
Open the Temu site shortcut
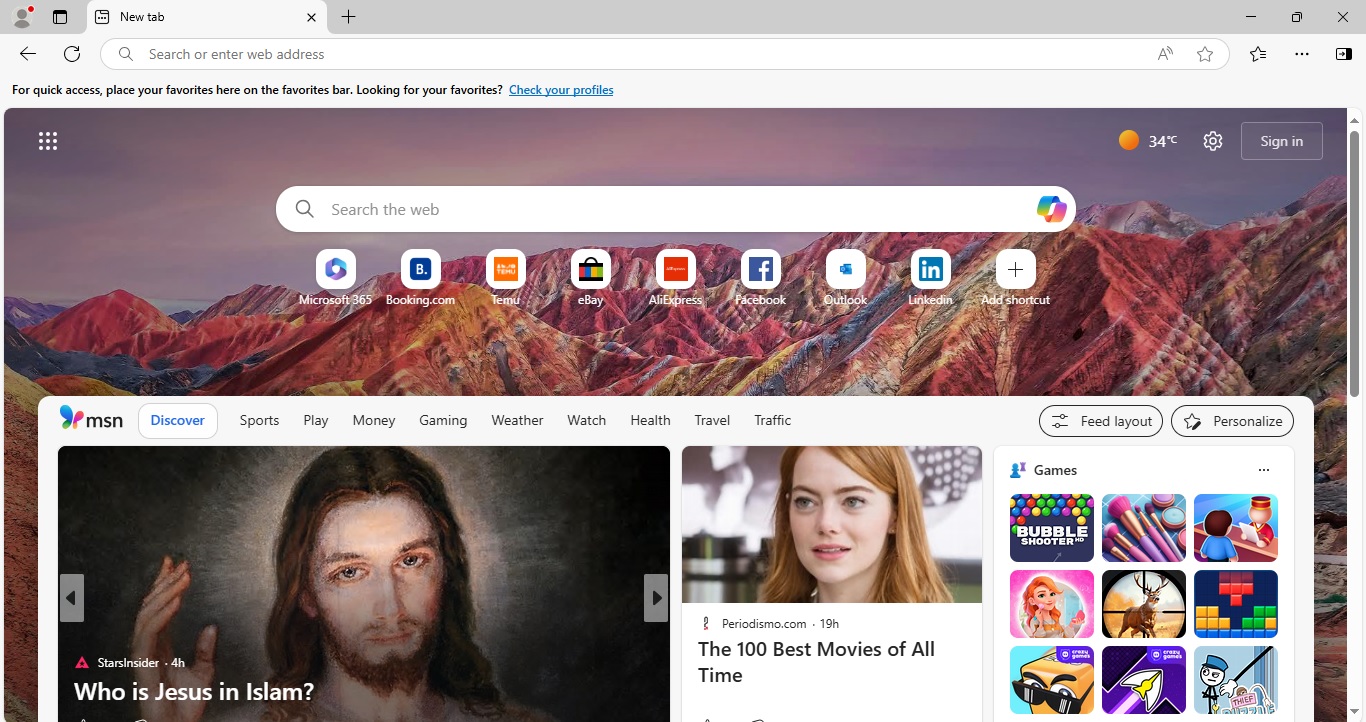tap(505, 270)
